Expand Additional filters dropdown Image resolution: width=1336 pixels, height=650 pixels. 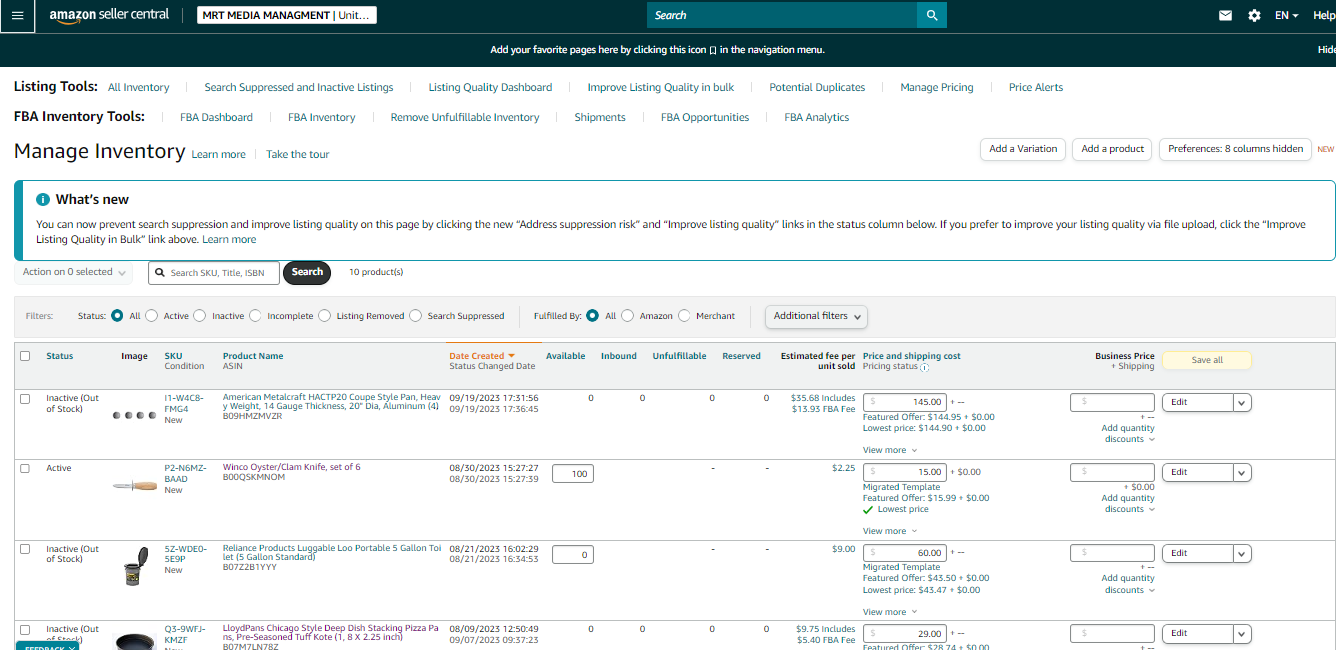pyautogui.click(x=816, y=316)
